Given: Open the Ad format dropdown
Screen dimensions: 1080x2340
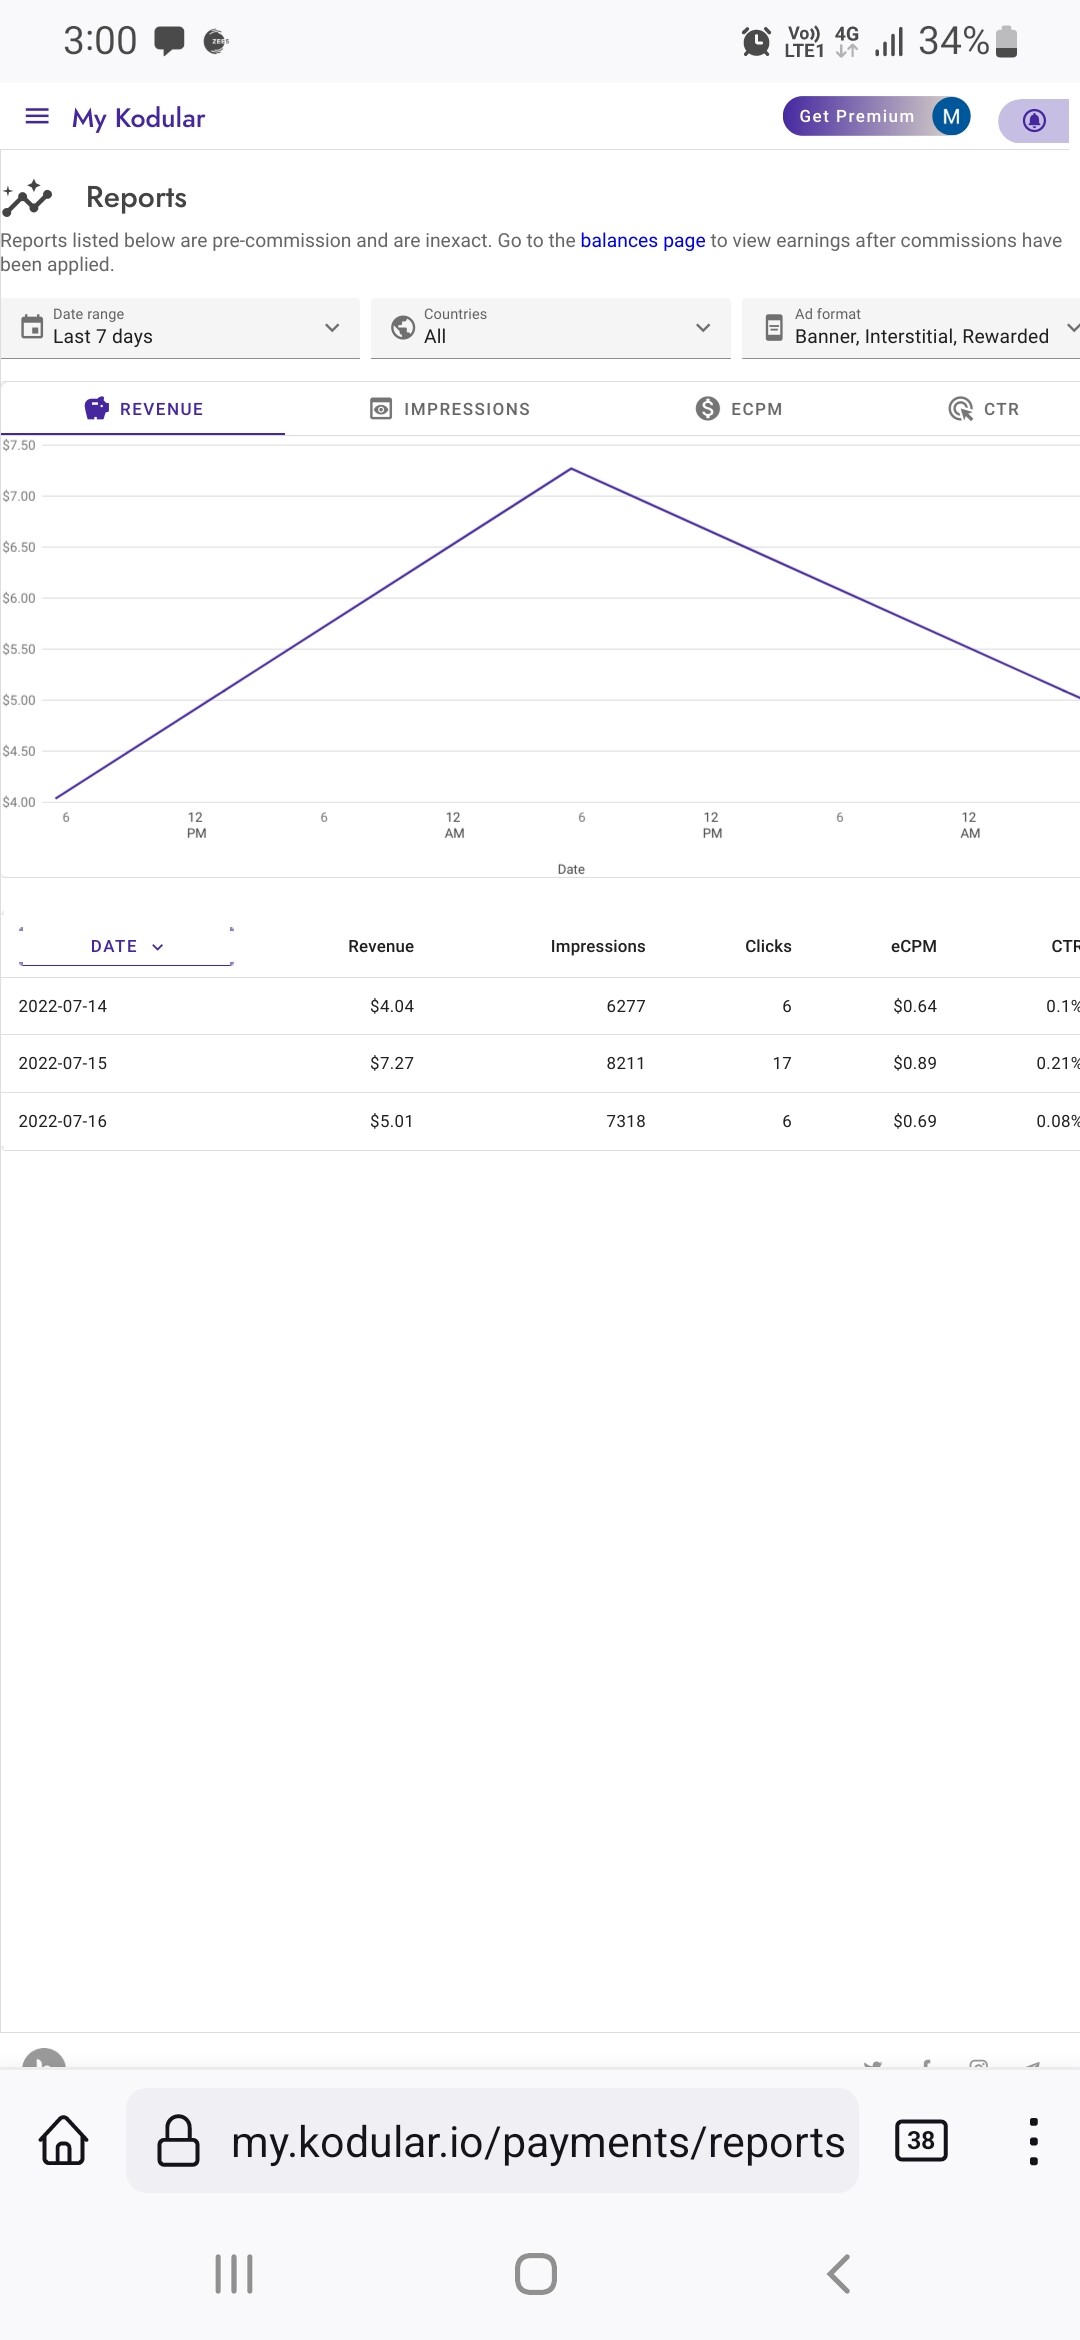Looking at the screenshot, I should point(911,327).
